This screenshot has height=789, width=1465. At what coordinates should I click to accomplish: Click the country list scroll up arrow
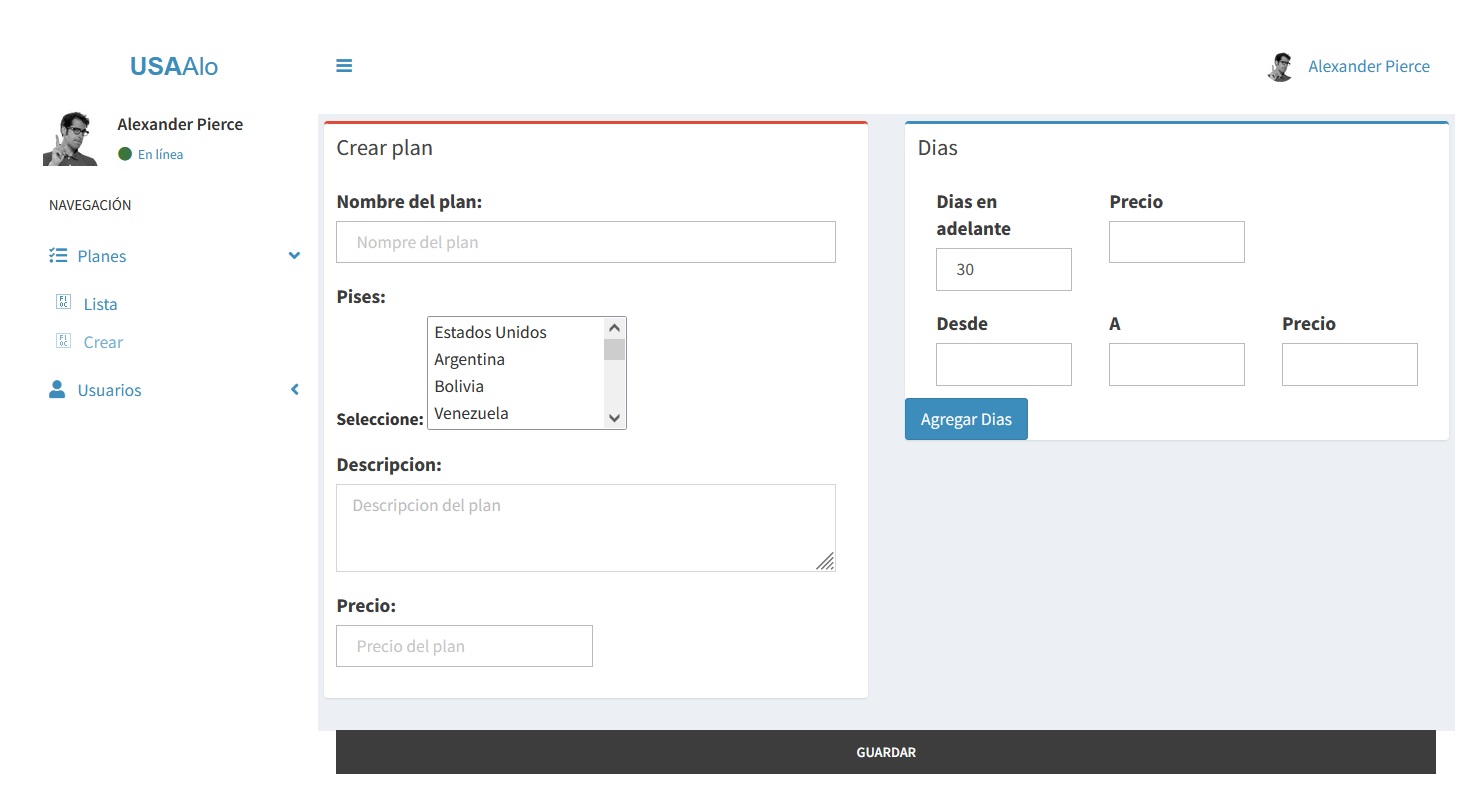tap(615, 328)
